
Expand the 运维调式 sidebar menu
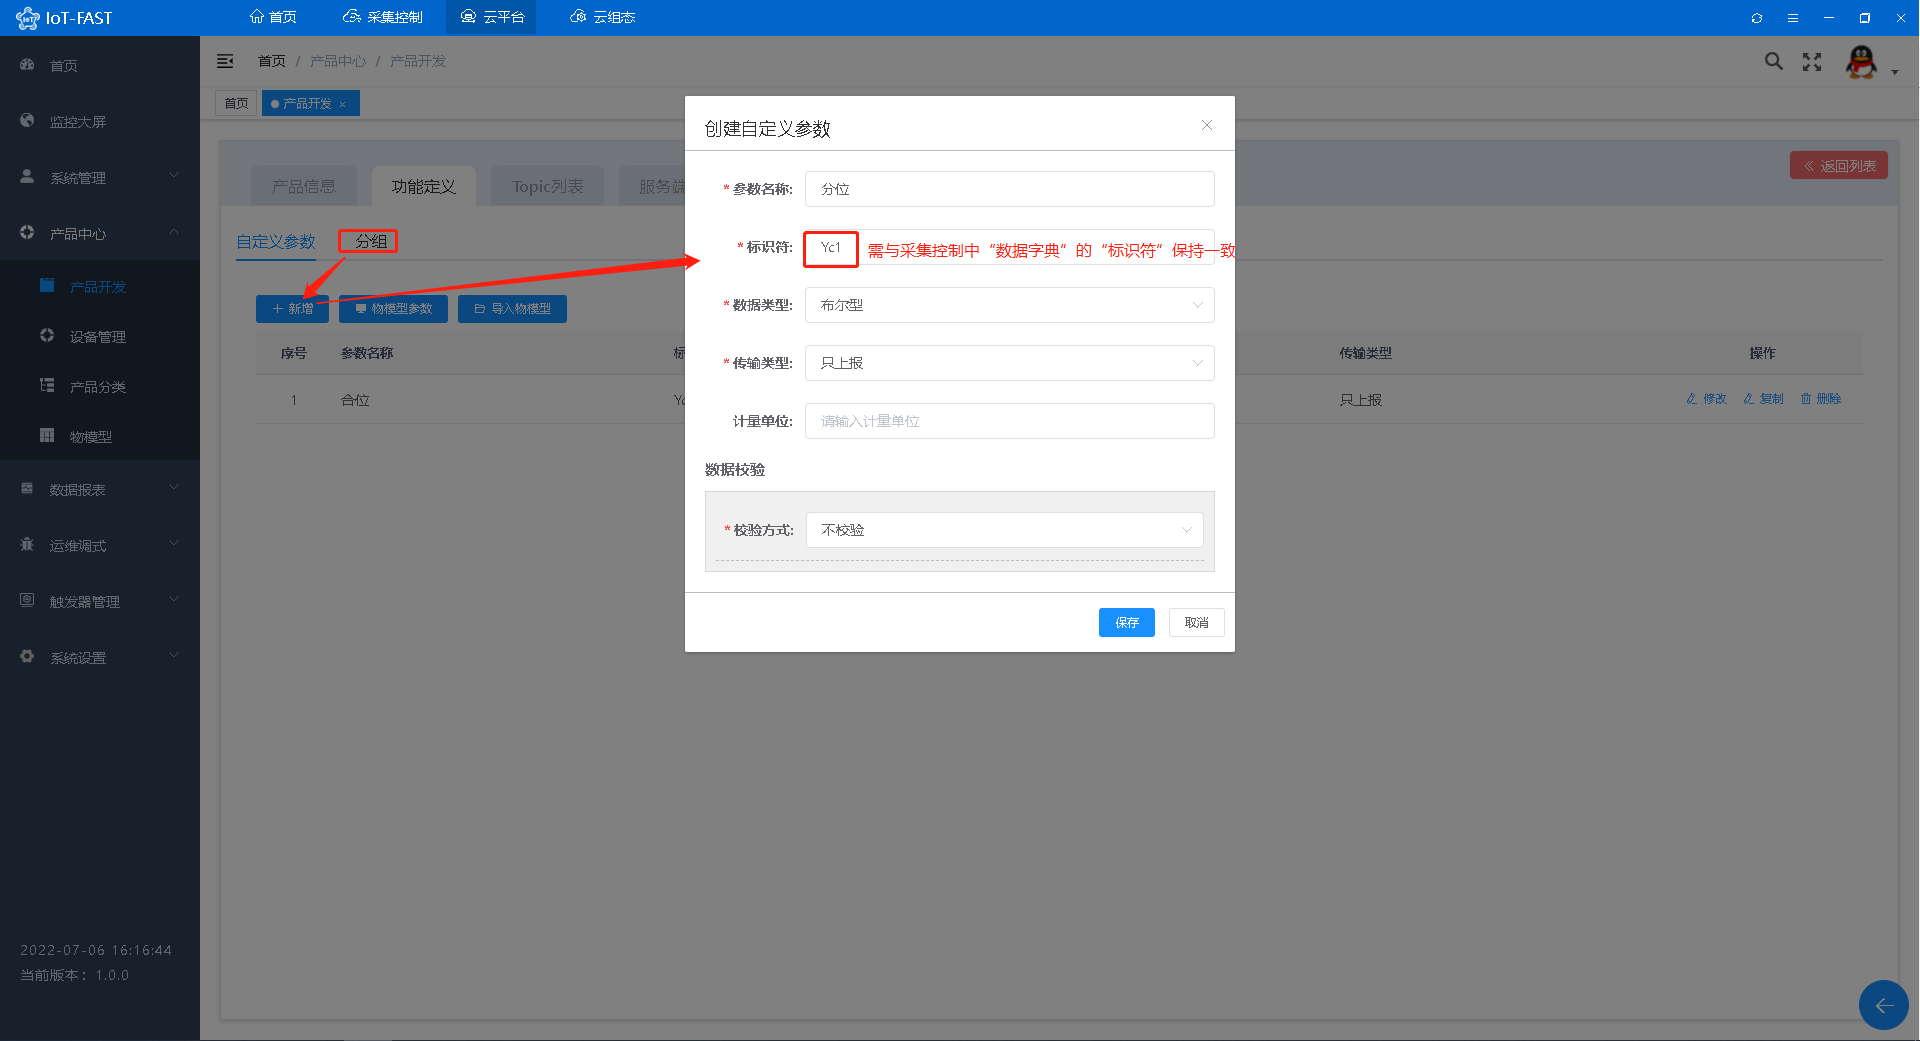[x=100, y=545]
